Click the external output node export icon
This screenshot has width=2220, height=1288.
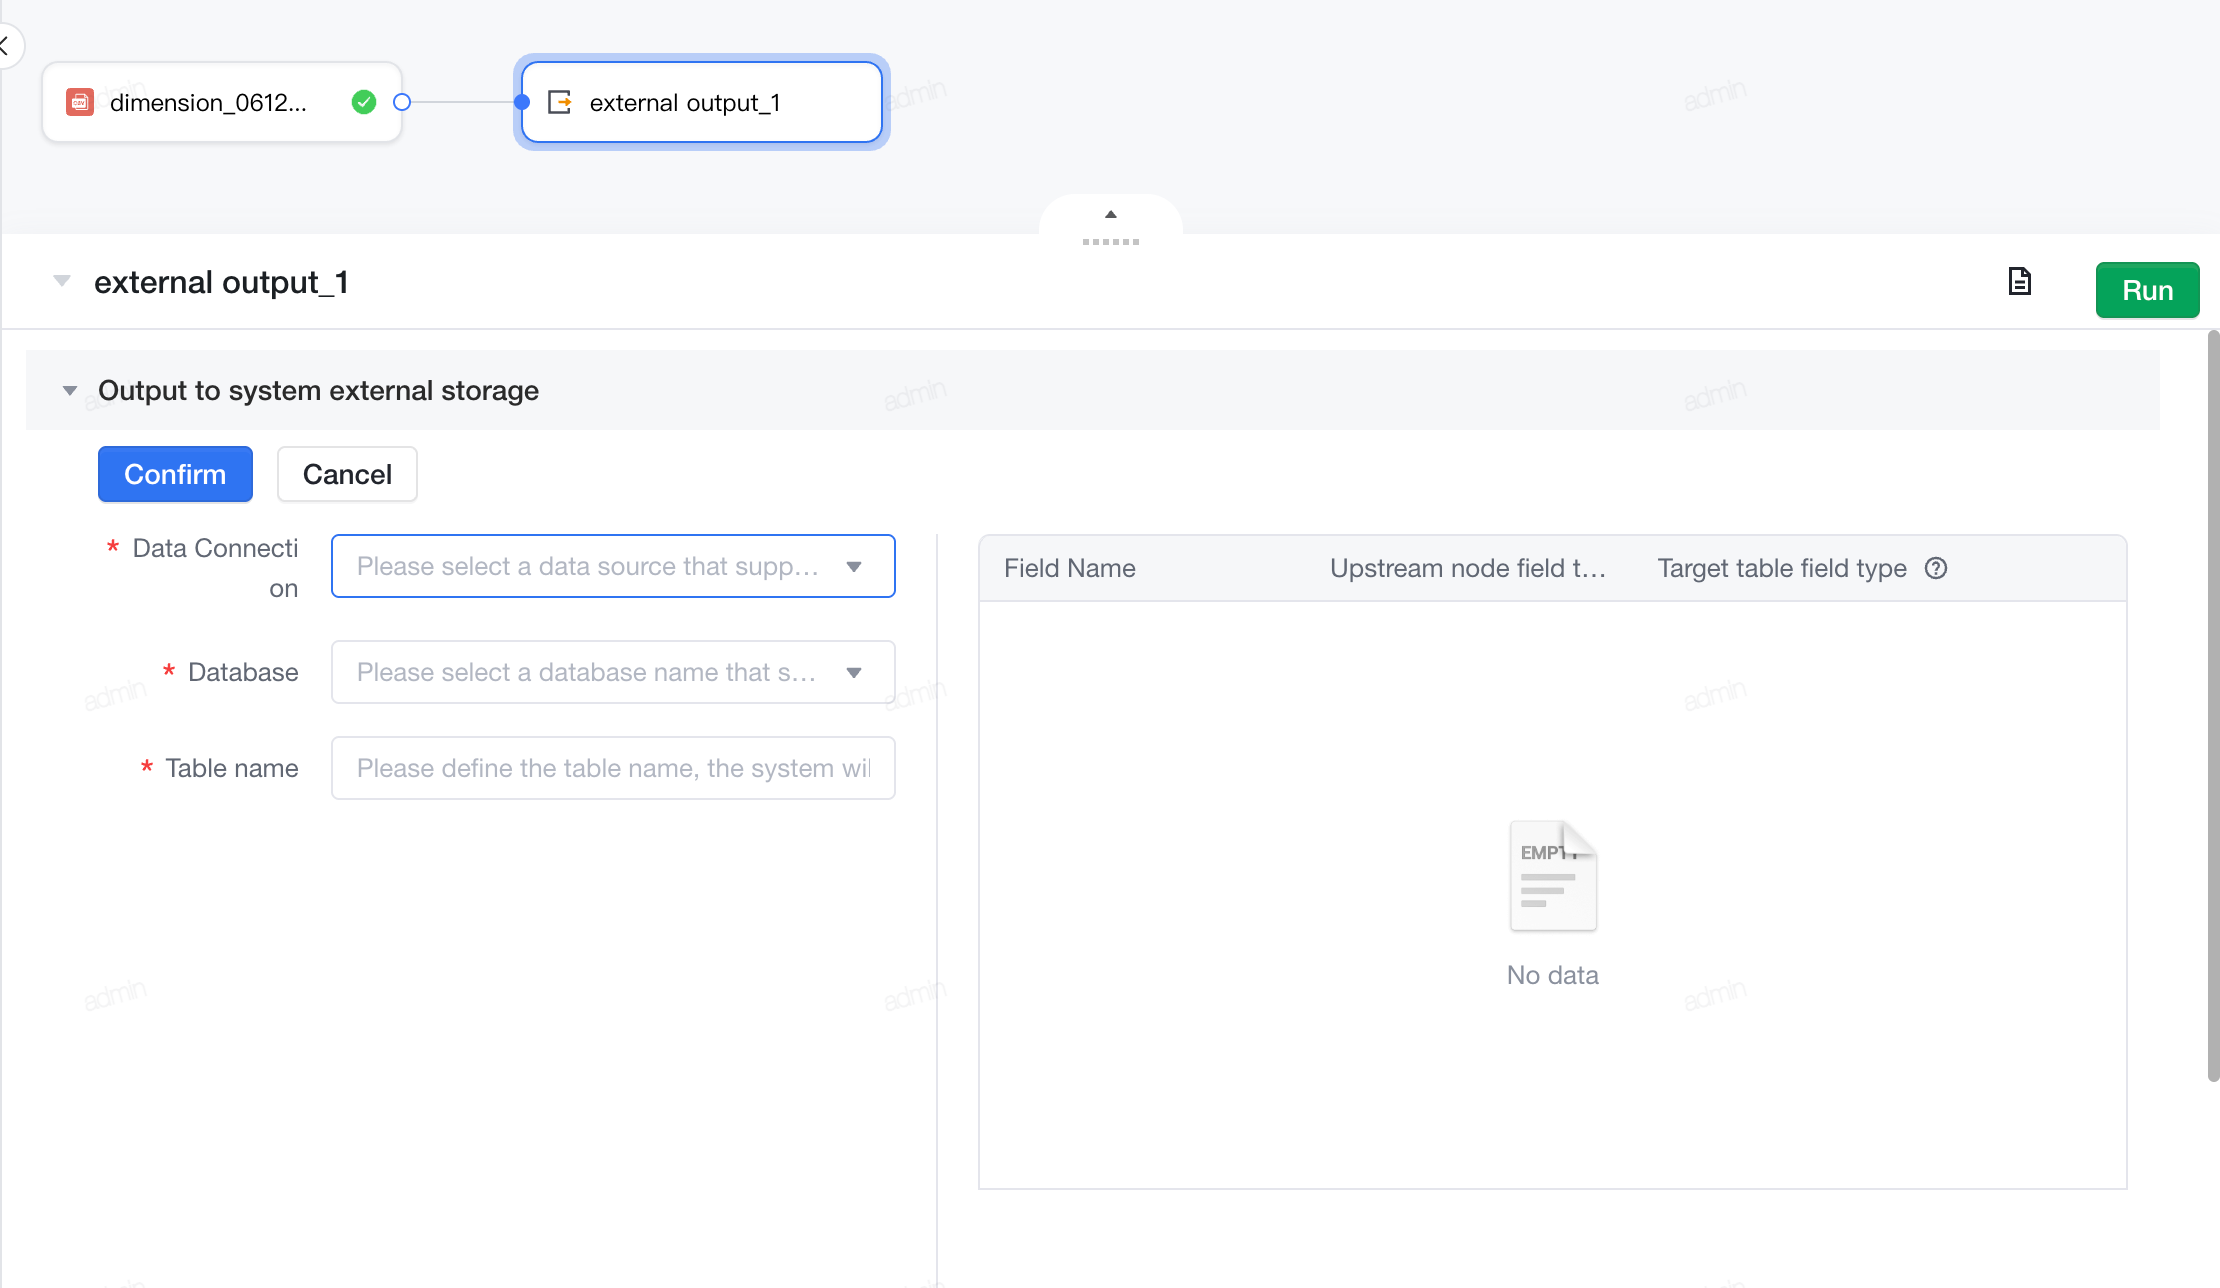click(560, 102)
